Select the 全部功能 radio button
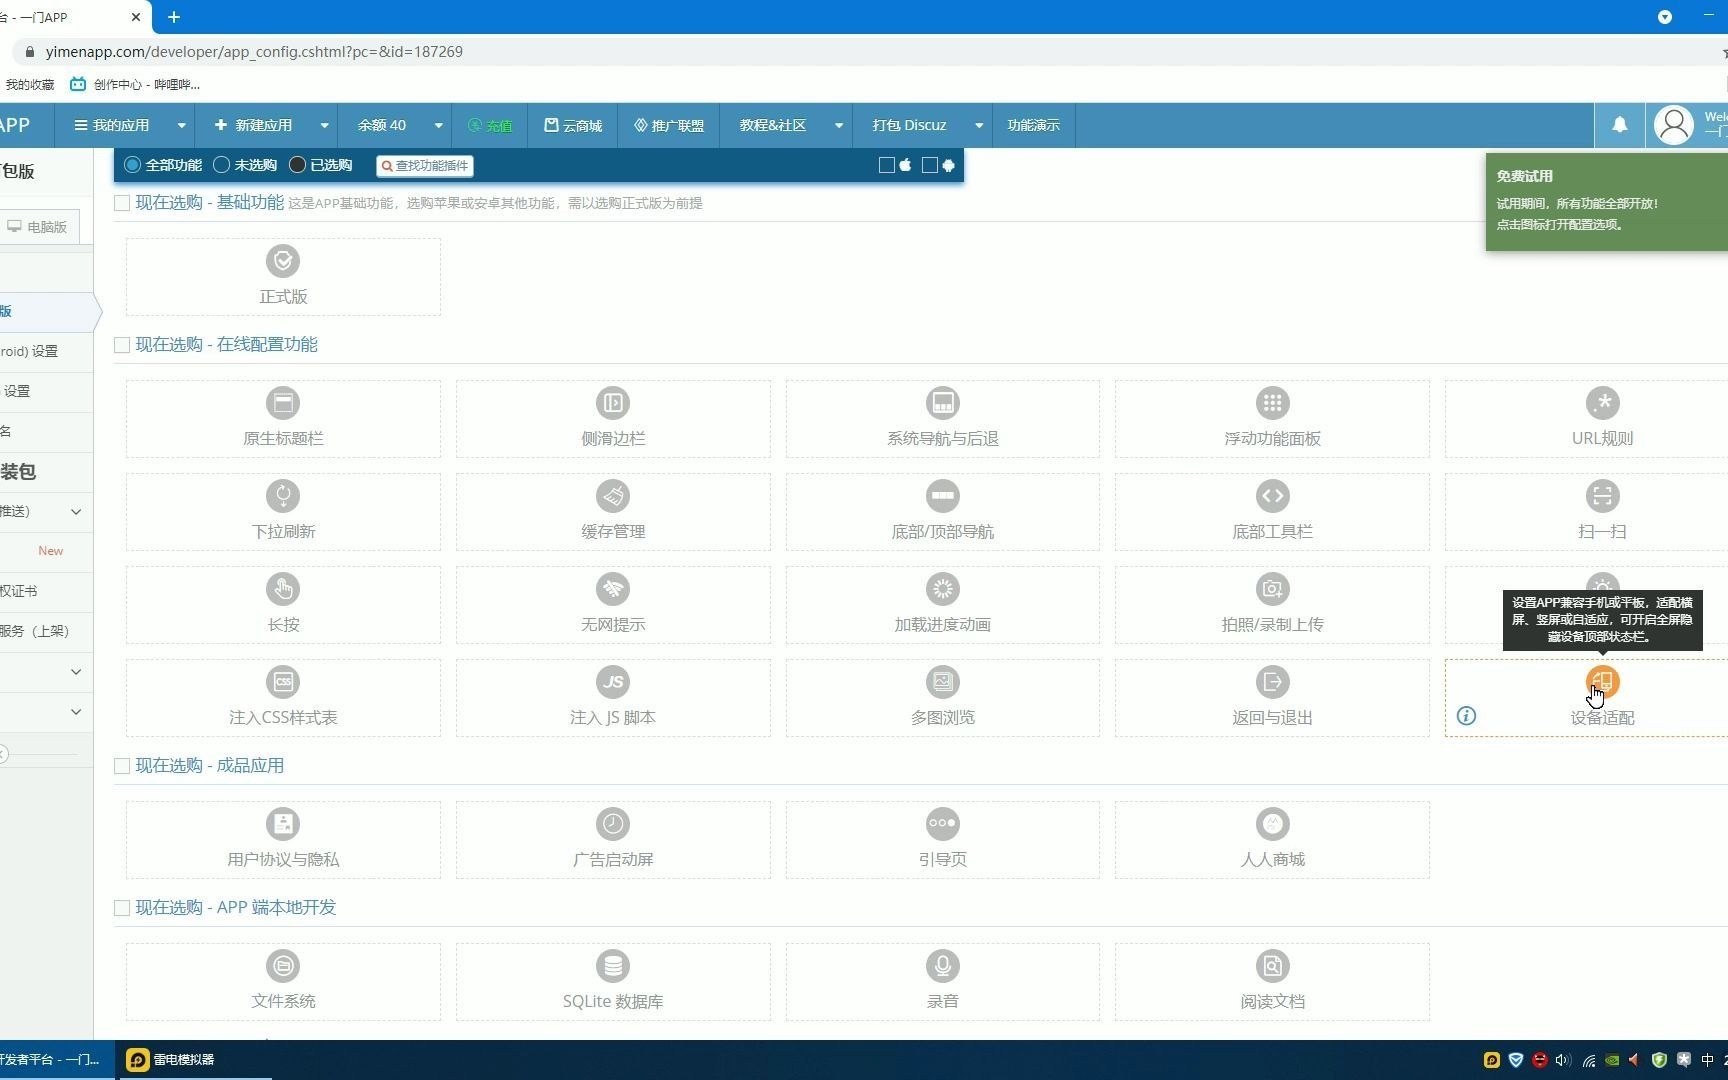Viewport: 1728px width, 1080px height. pos(132,165)
